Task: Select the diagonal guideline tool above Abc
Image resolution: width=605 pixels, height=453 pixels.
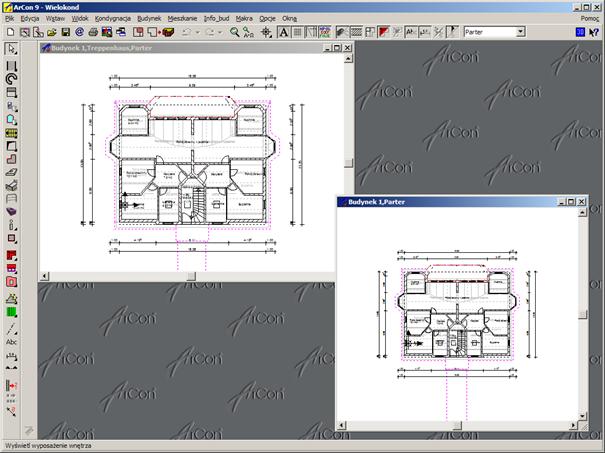Action: [x=12, y=329]
